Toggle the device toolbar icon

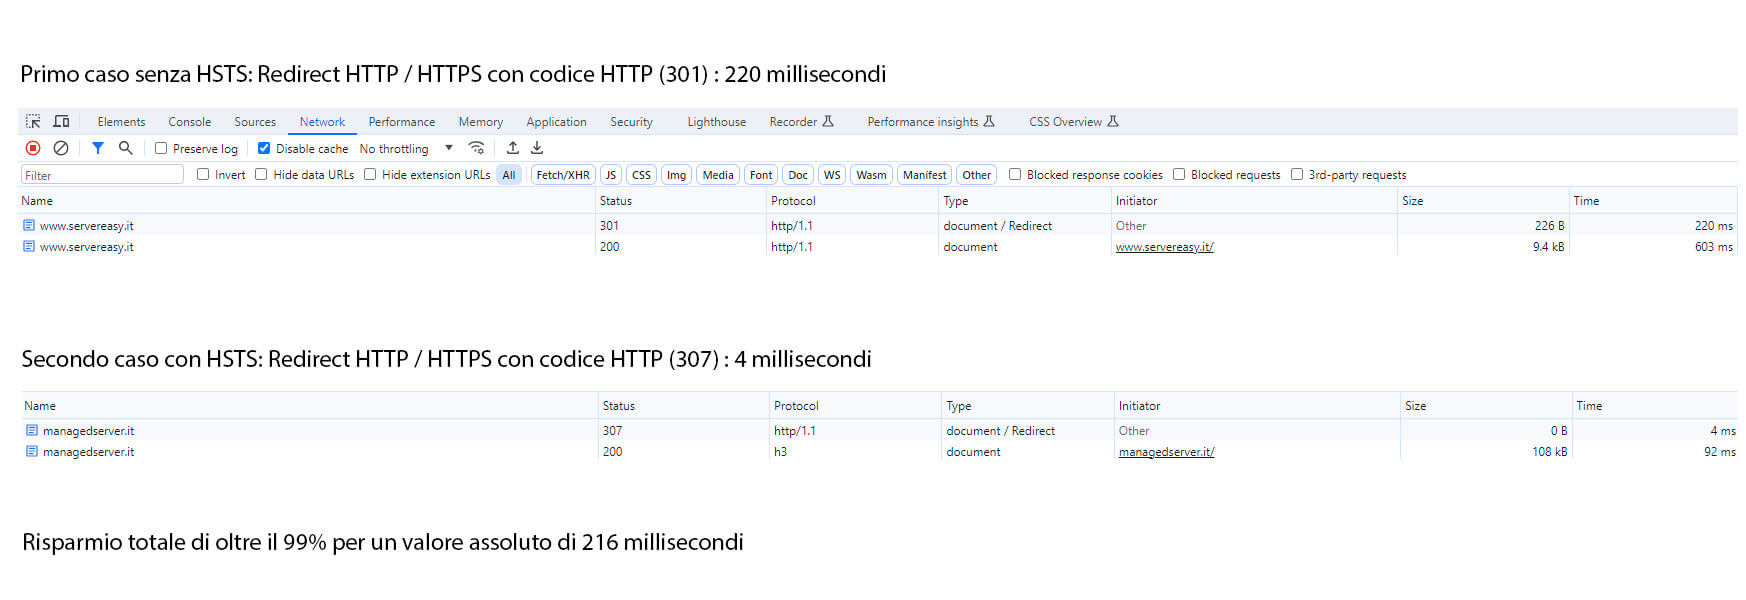tap(61, 122)
